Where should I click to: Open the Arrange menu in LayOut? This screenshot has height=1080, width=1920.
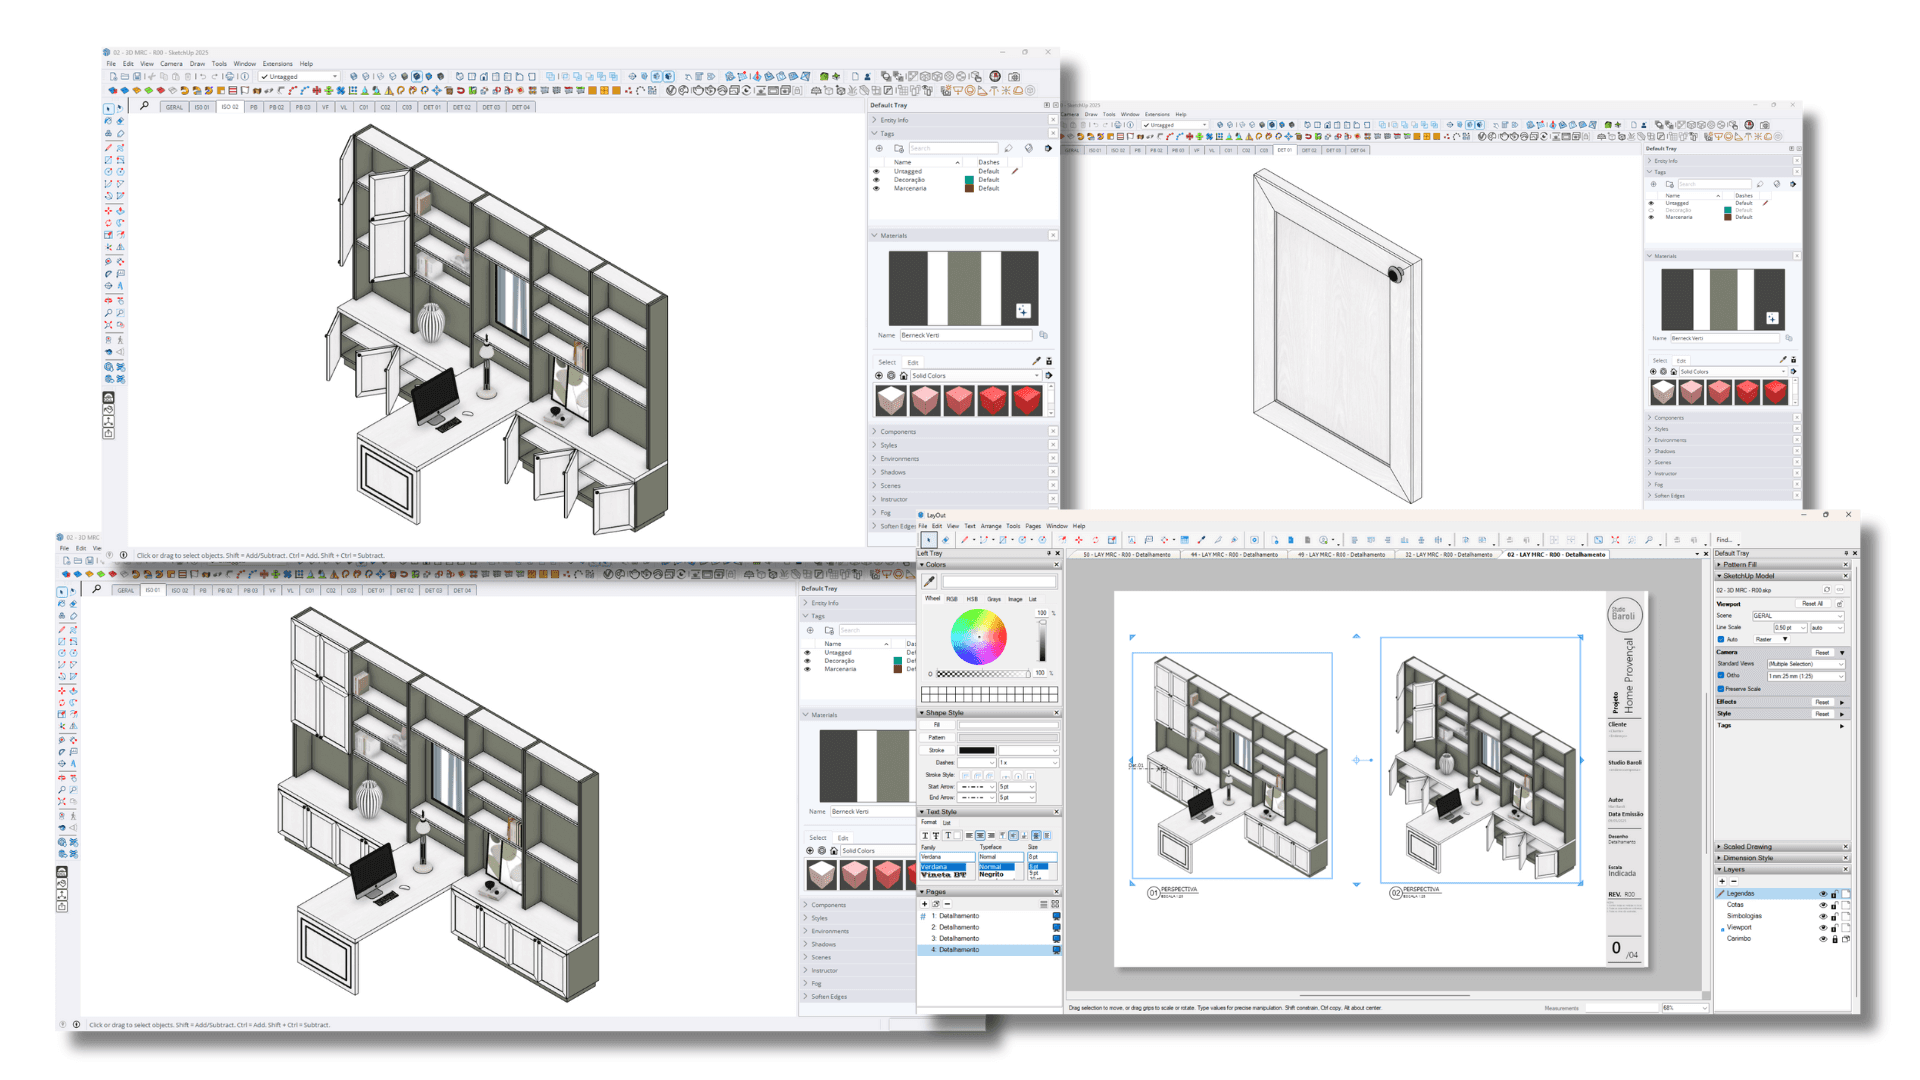point(991,526)
